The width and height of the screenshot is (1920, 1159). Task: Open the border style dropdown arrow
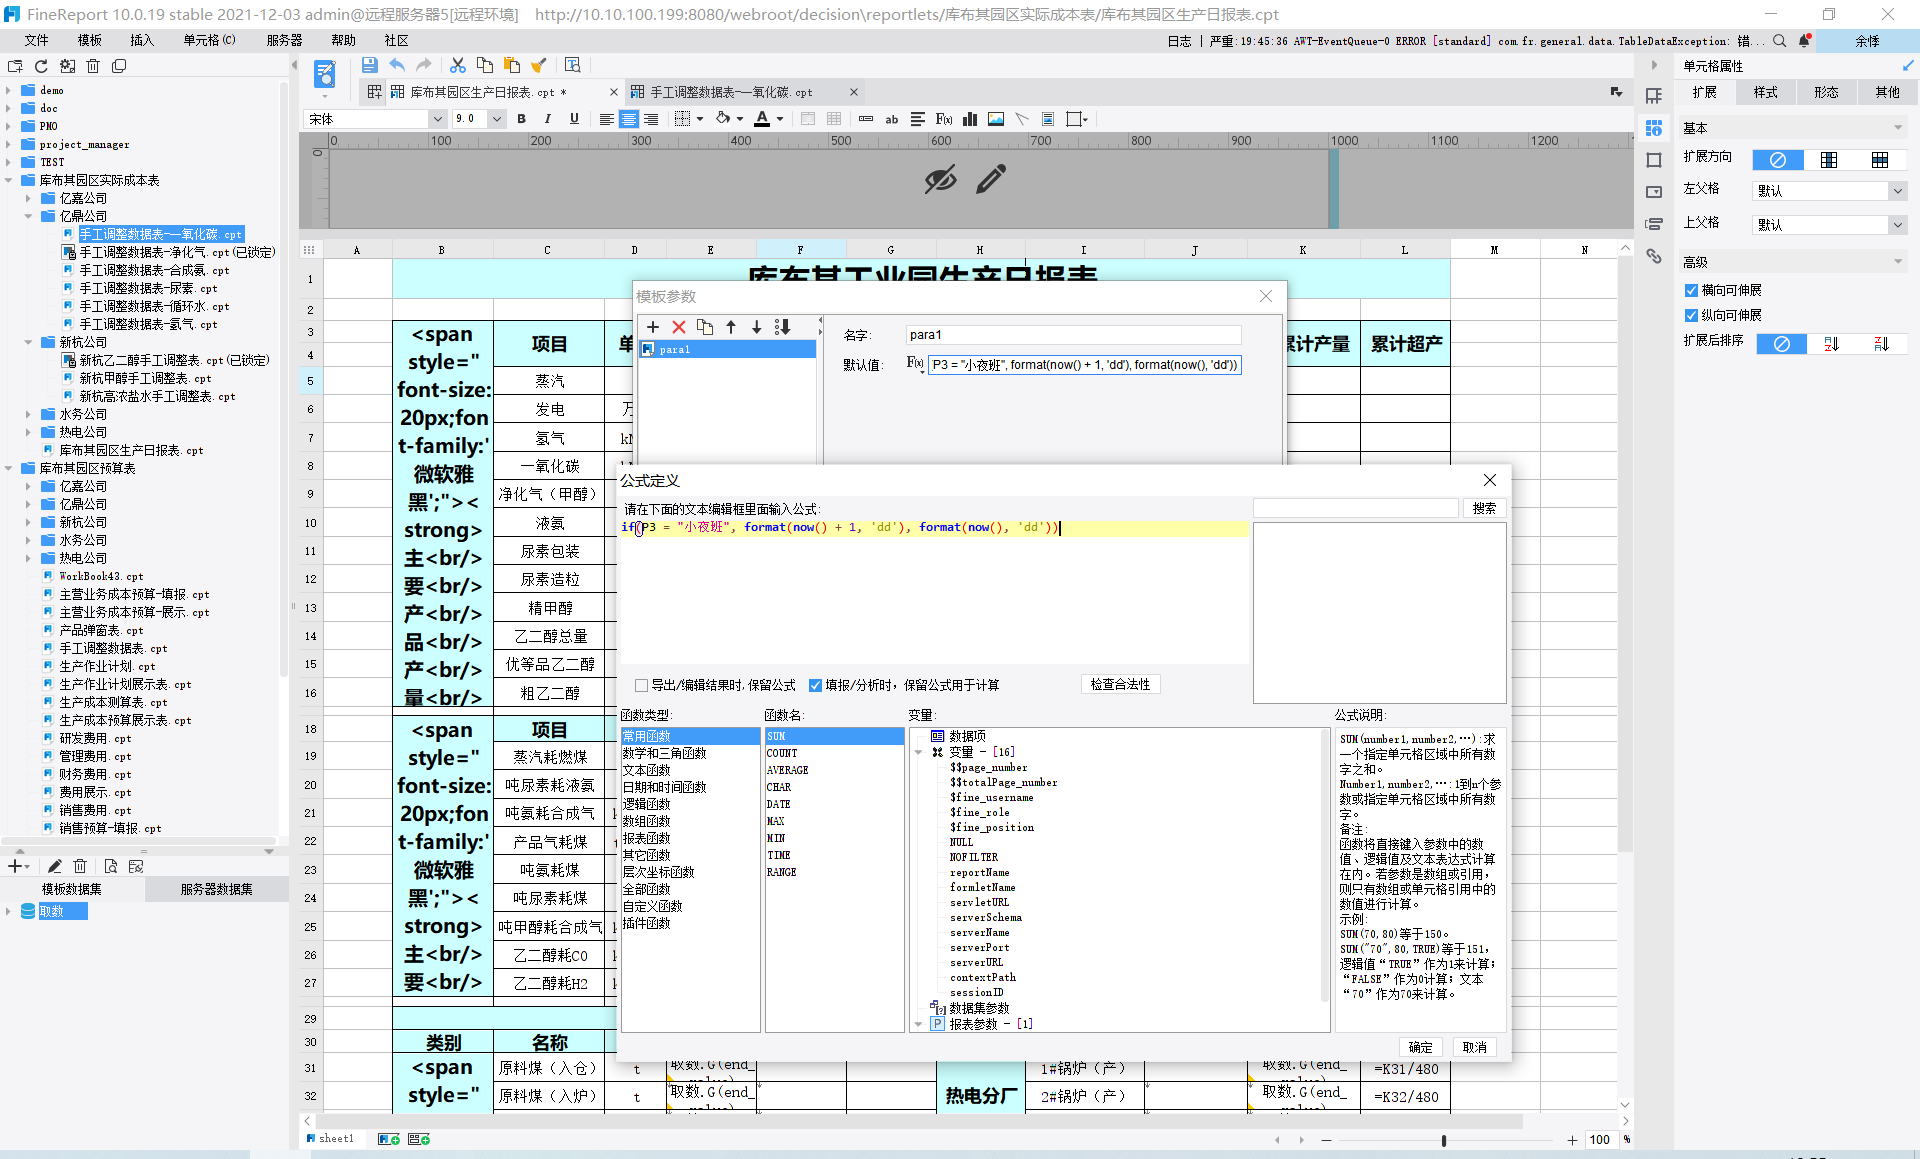pos(700,119)
